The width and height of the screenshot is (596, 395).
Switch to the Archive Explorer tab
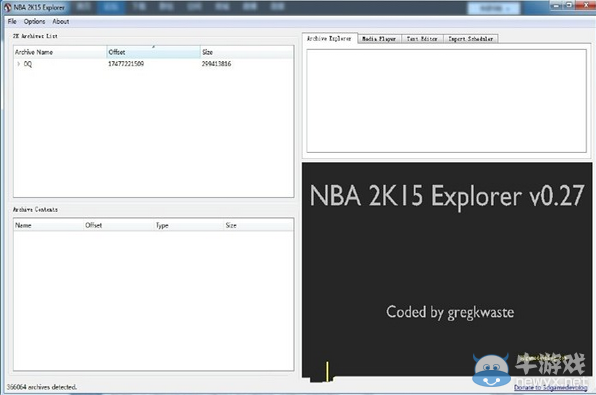coord(329,38)
